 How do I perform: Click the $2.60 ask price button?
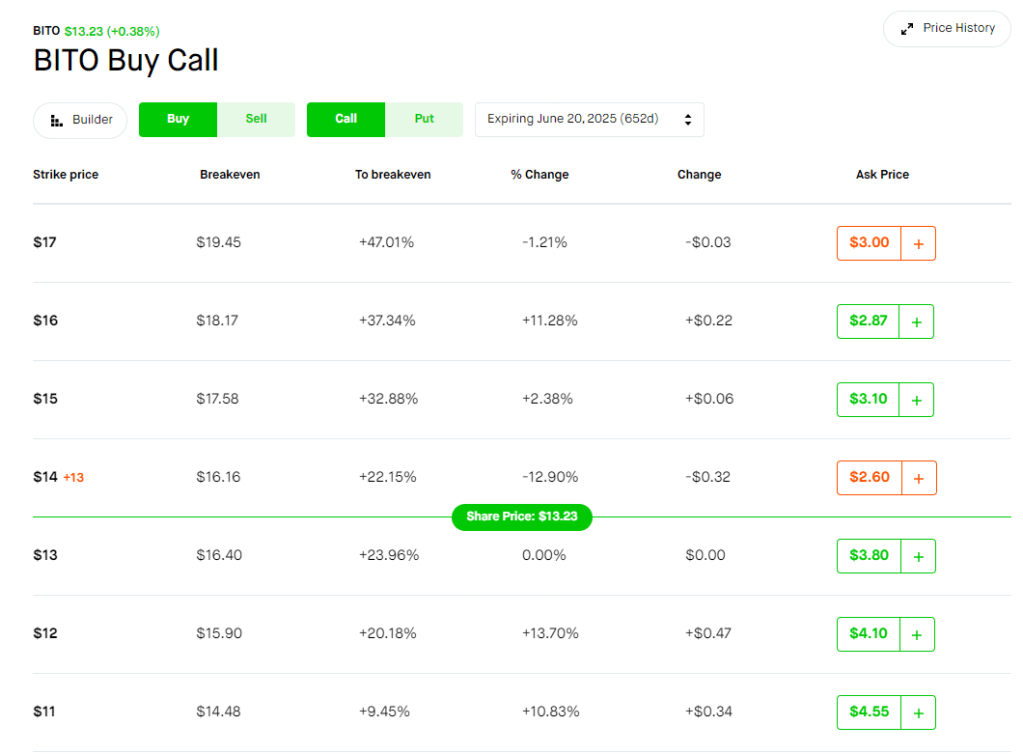(868, 478)
